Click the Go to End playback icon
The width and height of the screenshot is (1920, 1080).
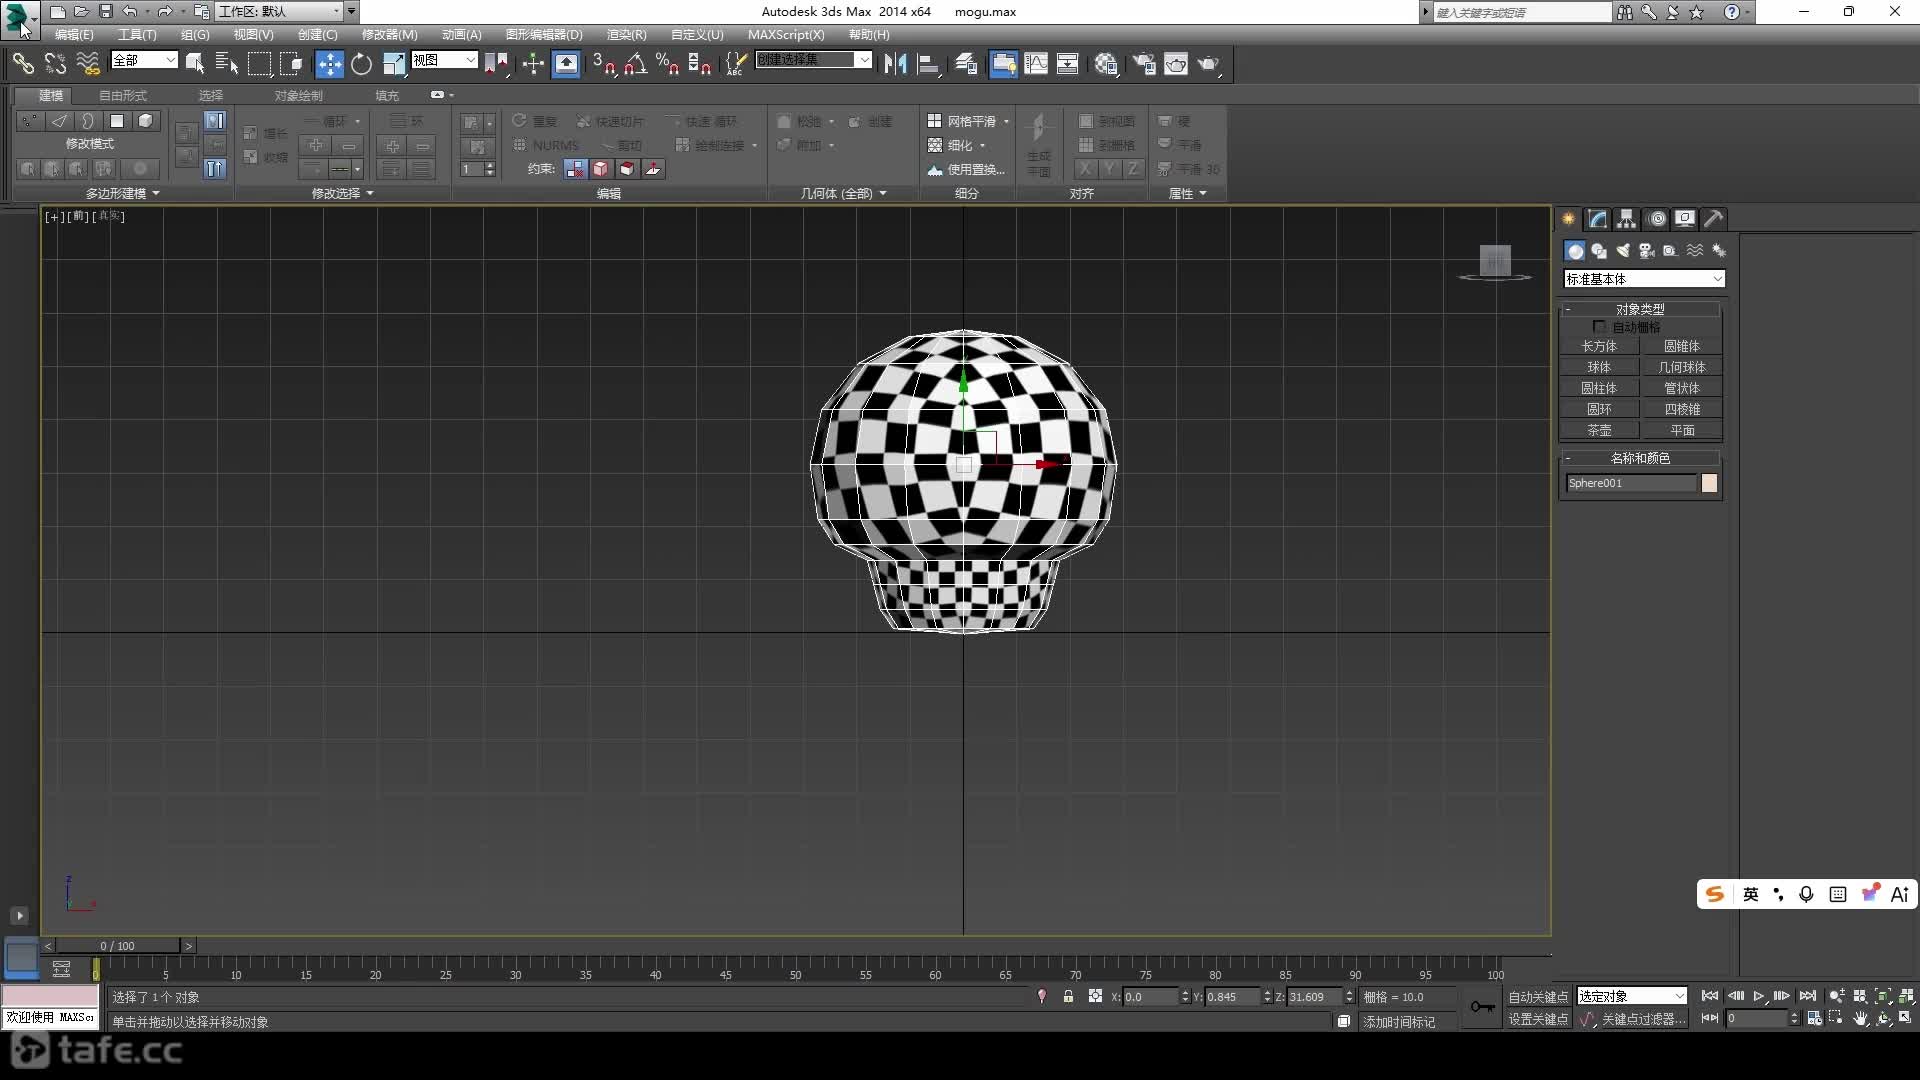tap(1807, 996)
